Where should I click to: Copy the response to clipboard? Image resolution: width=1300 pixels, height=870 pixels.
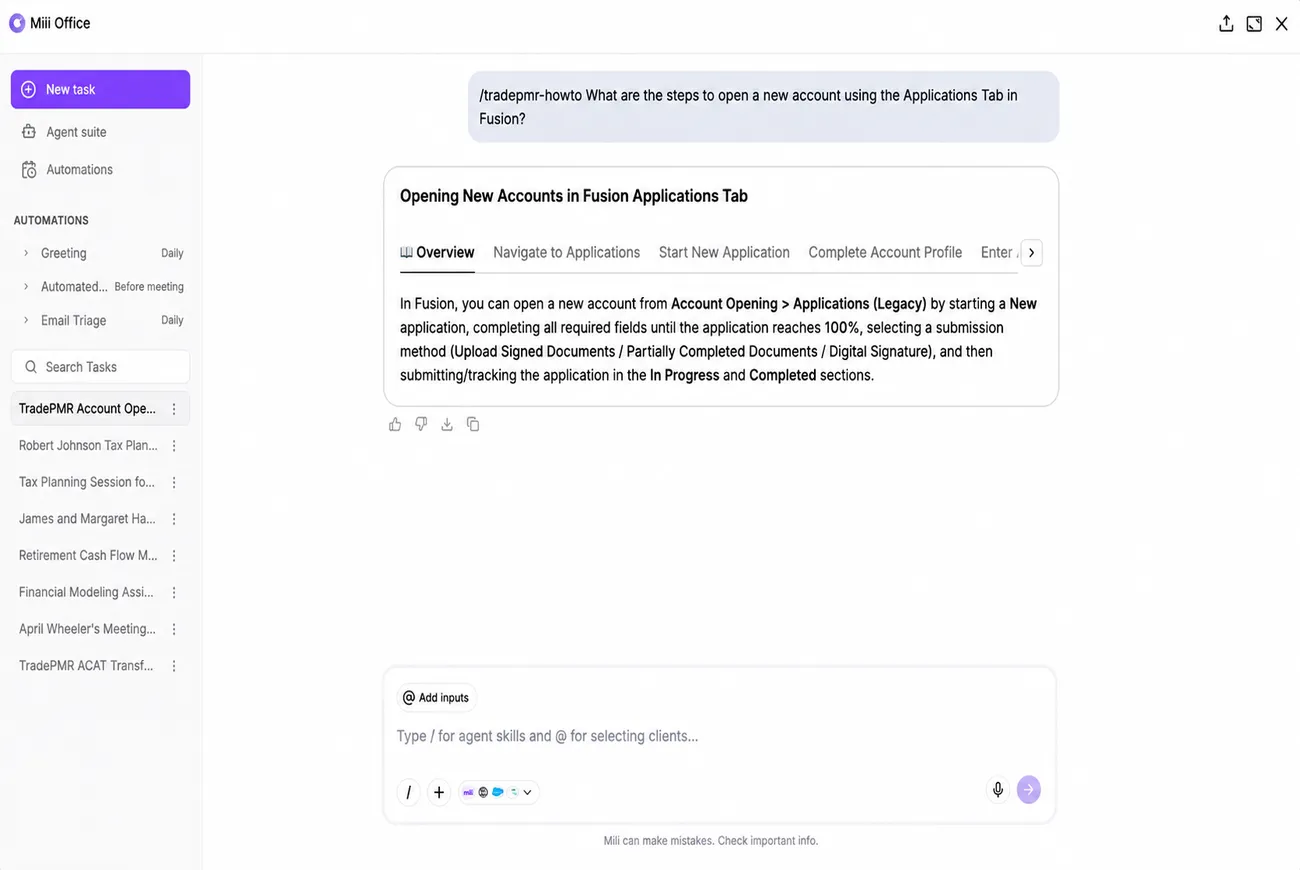point(473,424)
